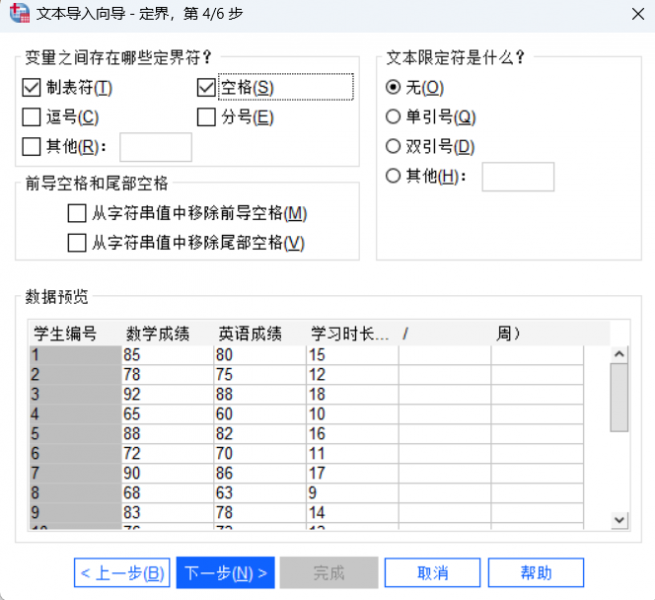Click the 上一步(B) back button
This screenshot has height=600, width=655.
(122, 573)
